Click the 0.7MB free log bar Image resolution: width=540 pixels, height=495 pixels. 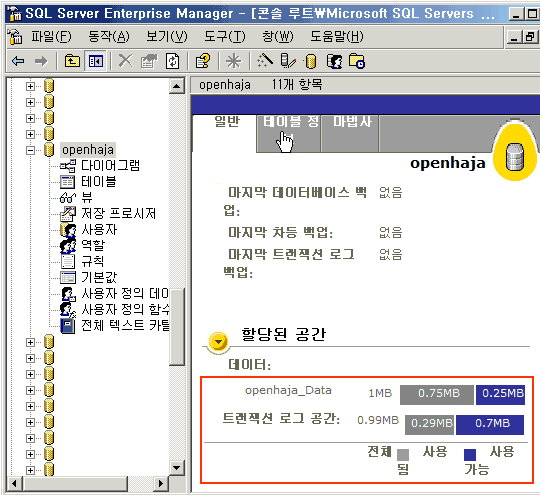pos(490,424)
